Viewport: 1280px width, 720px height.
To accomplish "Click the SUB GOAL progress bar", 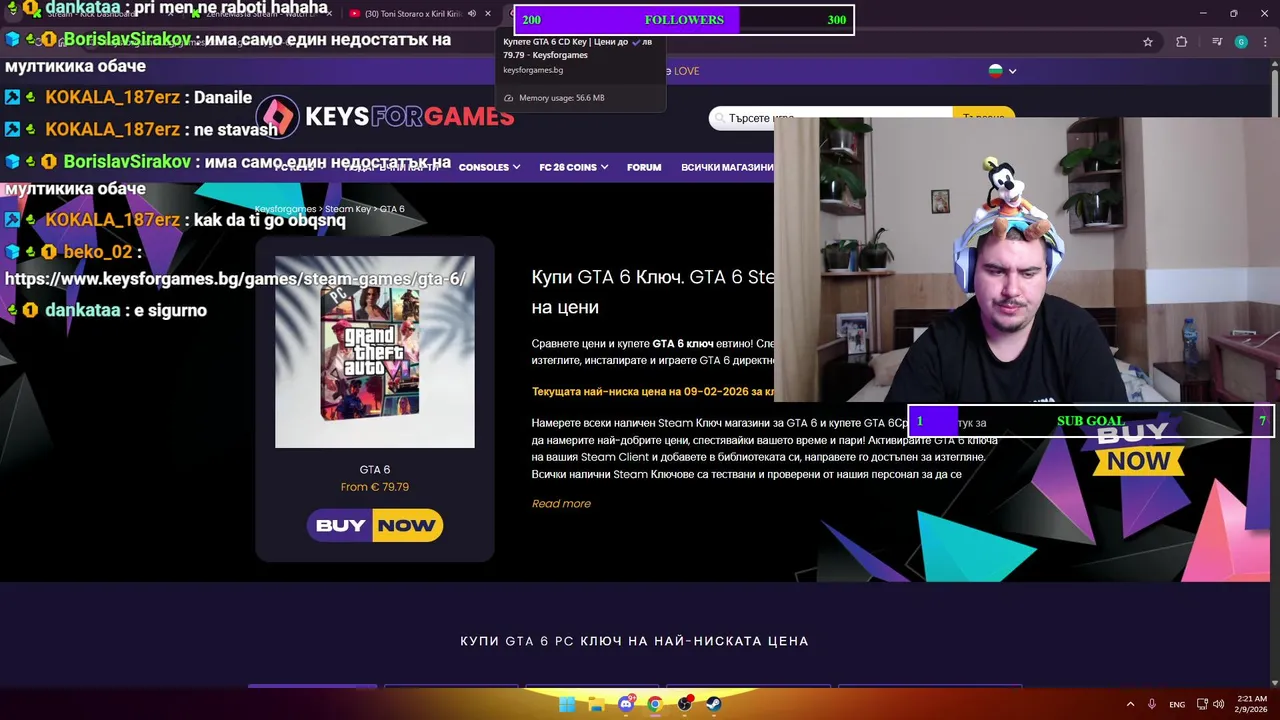I will click(x=1090, y=421).
